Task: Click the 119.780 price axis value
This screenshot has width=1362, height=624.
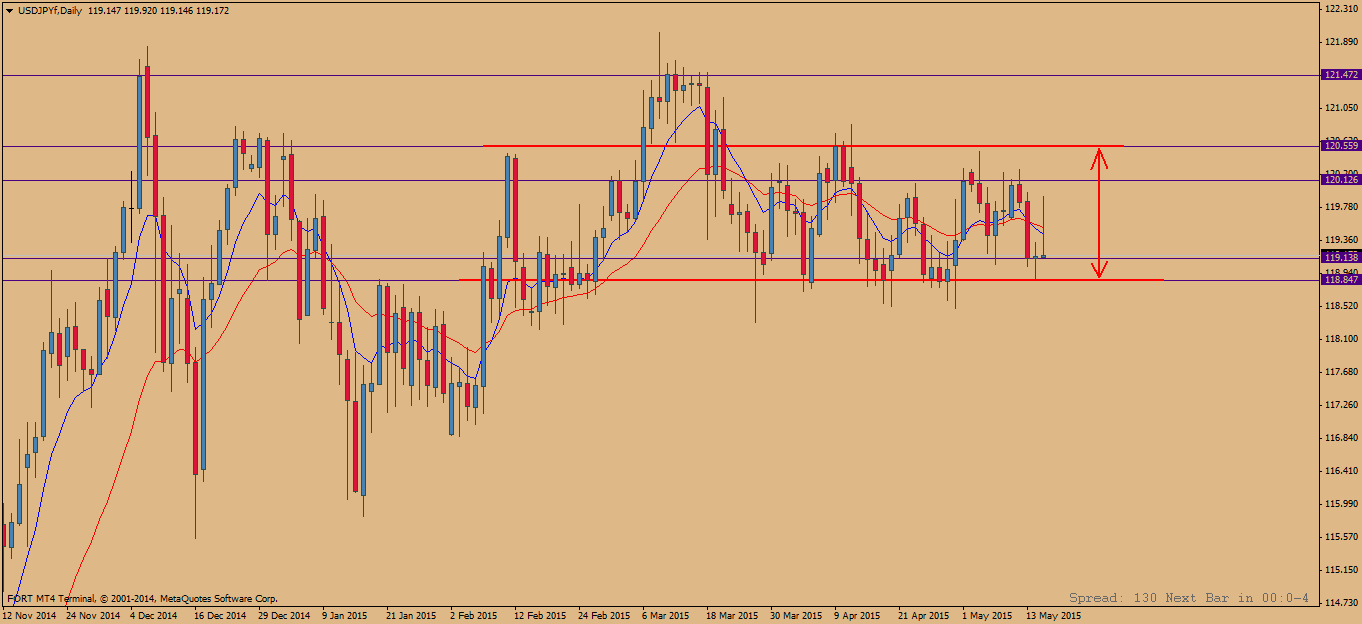Action: 1340,207
